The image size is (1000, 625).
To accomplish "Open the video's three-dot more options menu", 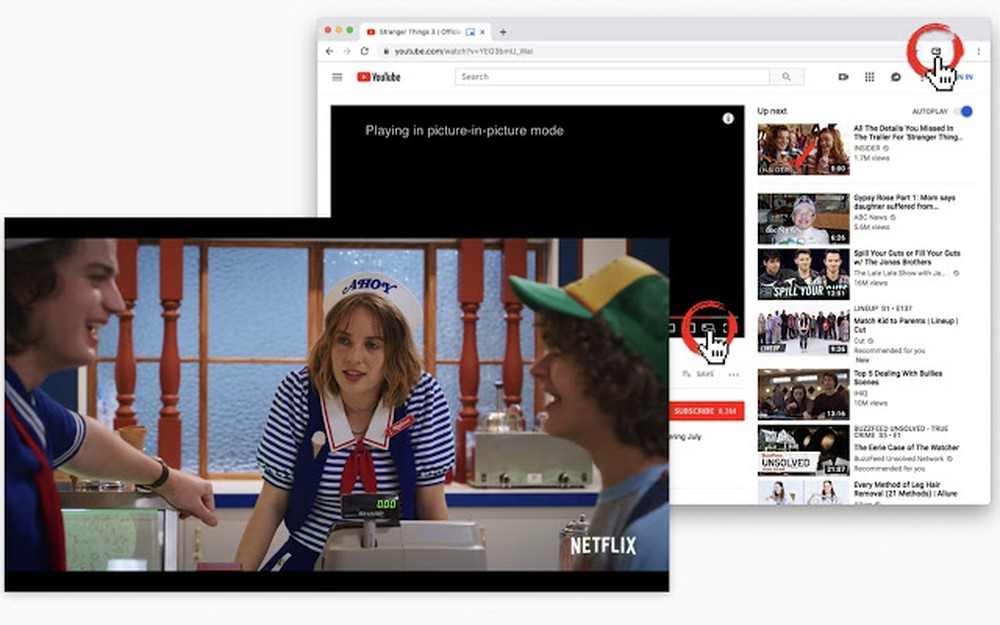I will (733, 374).
